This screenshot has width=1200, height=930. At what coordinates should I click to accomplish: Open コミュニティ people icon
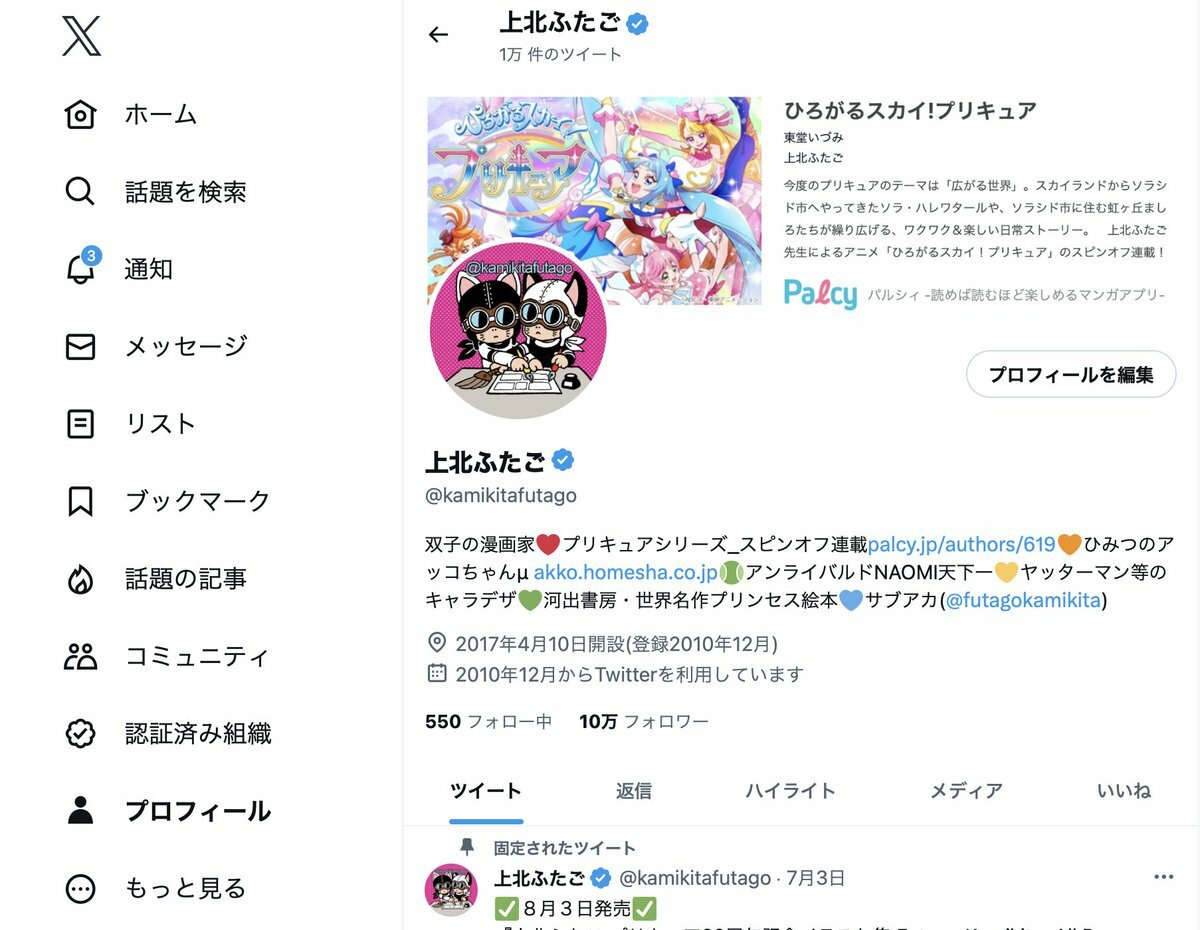tap(80, 656)
